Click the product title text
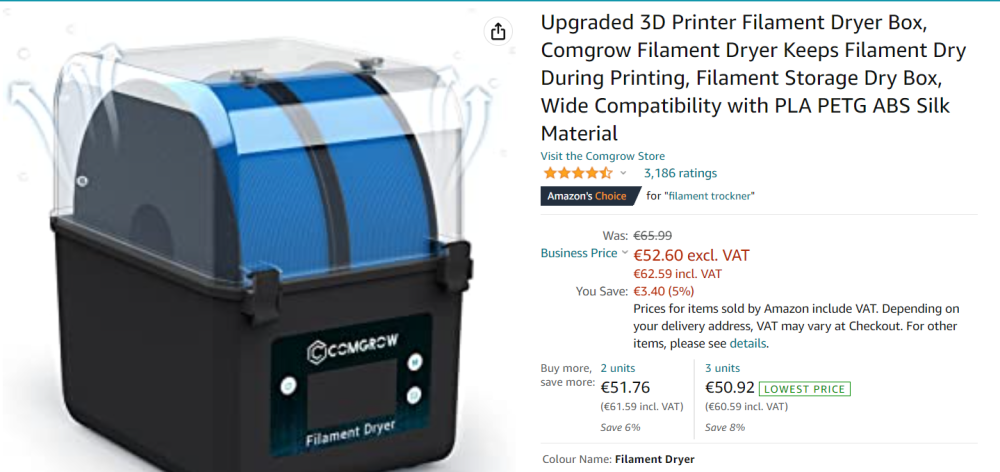The width and height of the screenshot is (1000, 472). tap(753, 78)
